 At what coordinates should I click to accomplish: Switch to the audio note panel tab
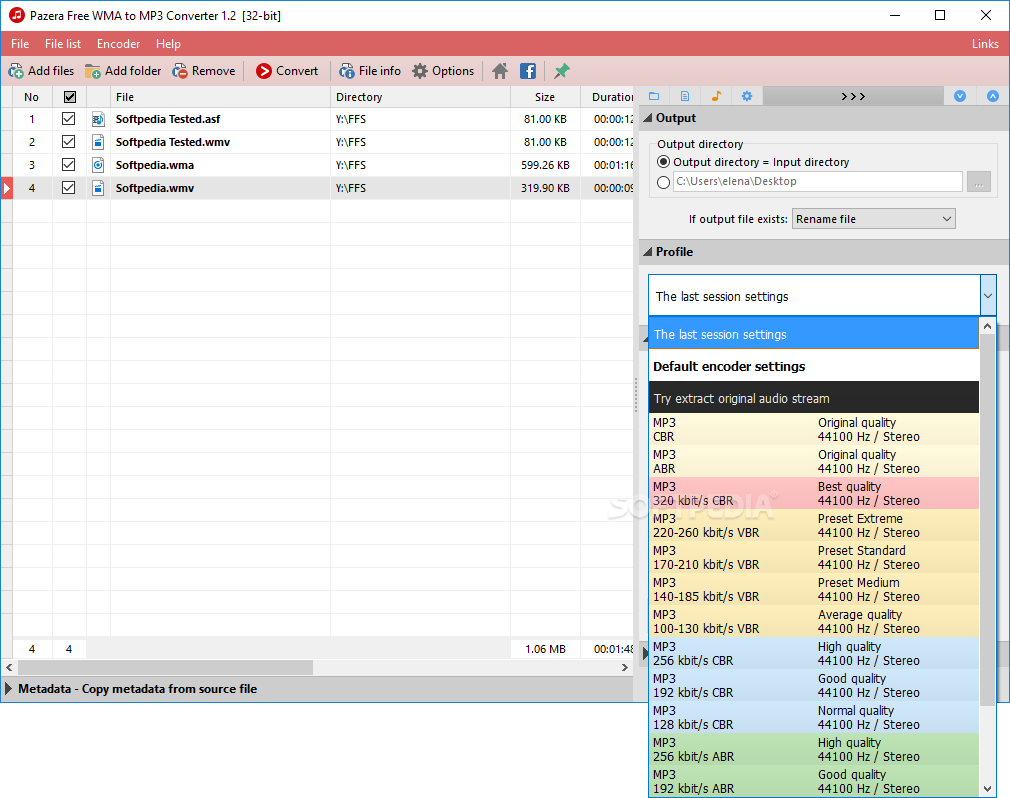coord(716,96)
